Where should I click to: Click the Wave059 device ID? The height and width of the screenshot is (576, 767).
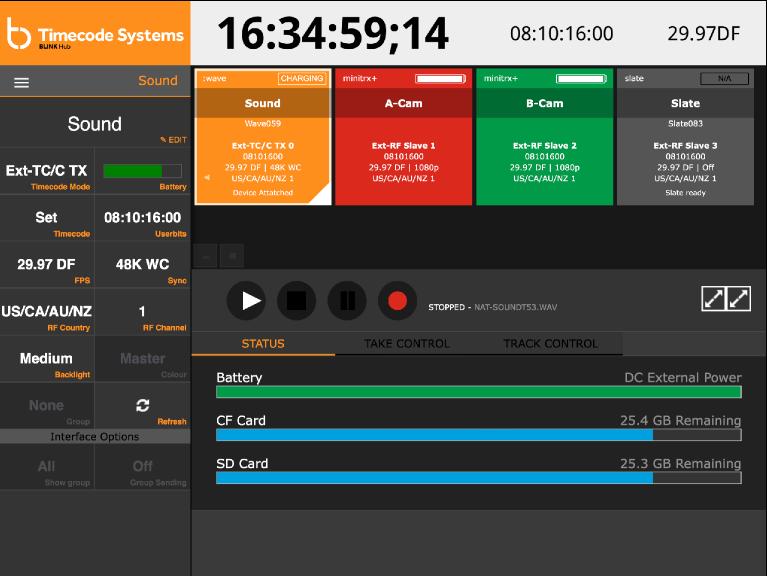263,124
